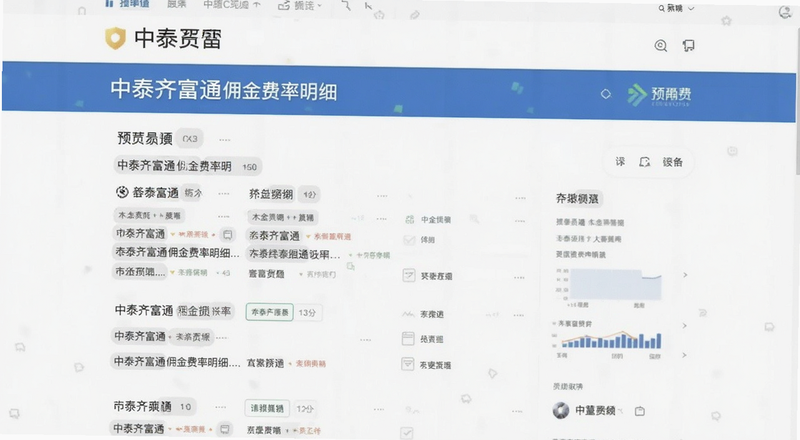Image resolution: width=800 pixels, height=440 pixels.
Task: Click the round avatar icon beside the account name
Action: [x=561, y=410]
